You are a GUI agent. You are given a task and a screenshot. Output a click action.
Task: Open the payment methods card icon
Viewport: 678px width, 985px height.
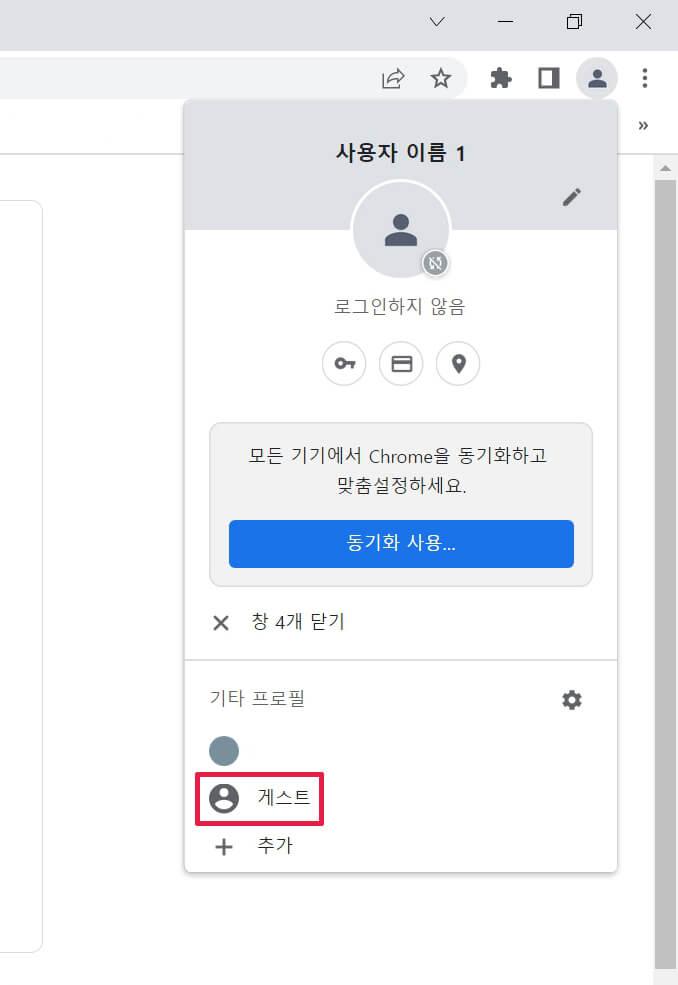click(x=401, y=363)
